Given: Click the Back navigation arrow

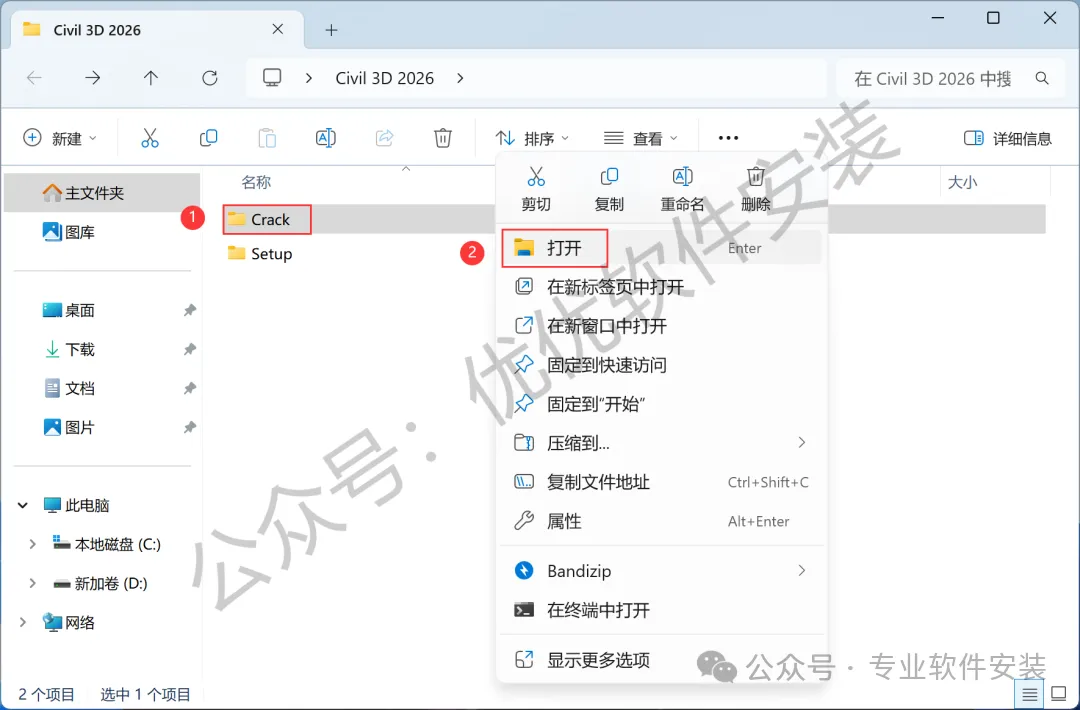Looking at the screenshot, I should 34,78.
